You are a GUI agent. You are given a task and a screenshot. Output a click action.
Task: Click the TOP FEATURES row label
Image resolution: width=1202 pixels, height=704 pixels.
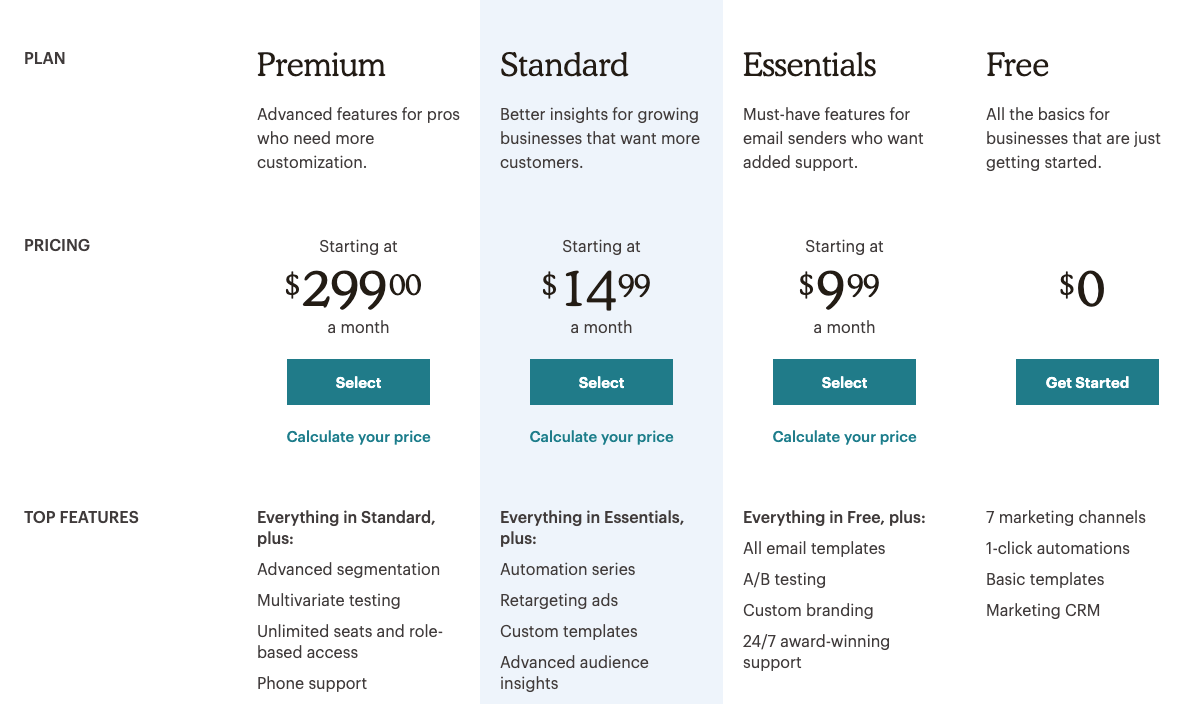pyautogui.click(x=81, y=517)
